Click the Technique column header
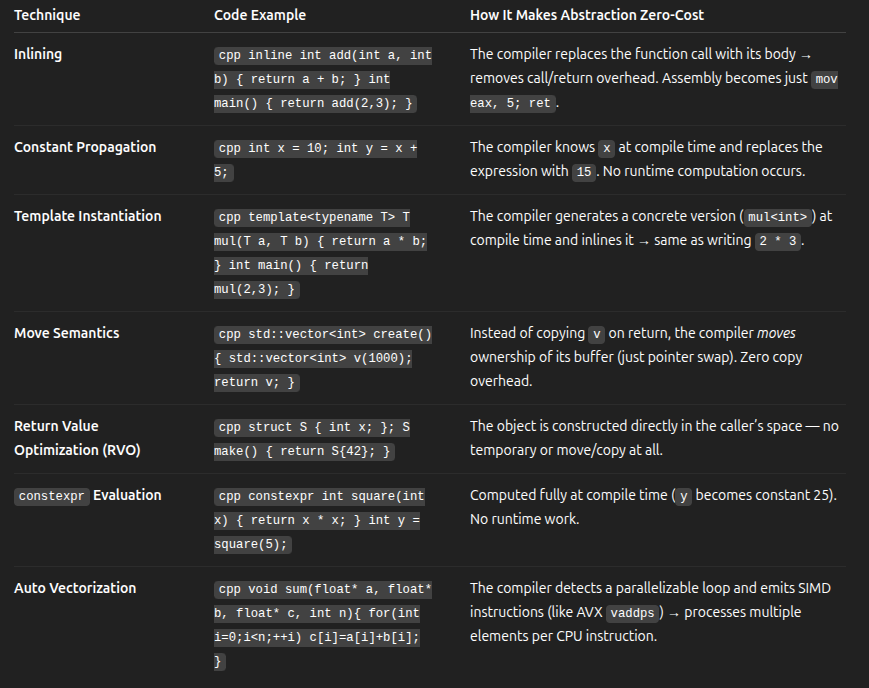This screenshot has width=869, height=688. pyautogui.click(x=47, y=15)
